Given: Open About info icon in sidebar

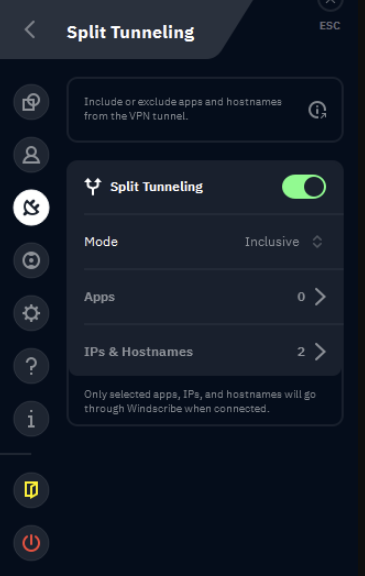Looking at the screenshot, I should coord(31,419).
